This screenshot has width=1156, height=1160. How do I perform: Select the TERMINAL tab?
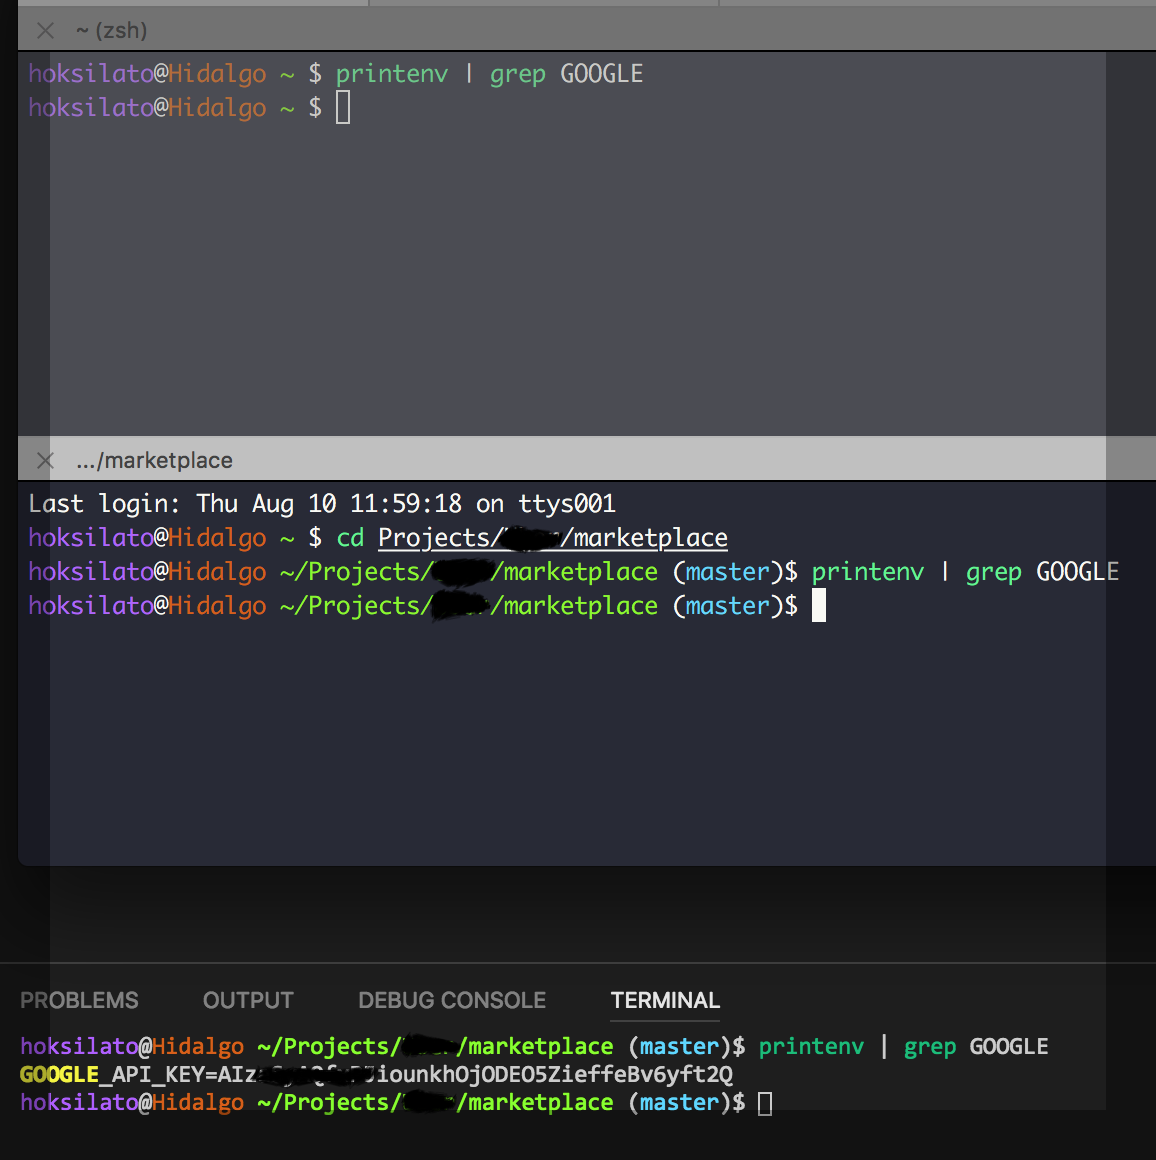pos(664,1000)
